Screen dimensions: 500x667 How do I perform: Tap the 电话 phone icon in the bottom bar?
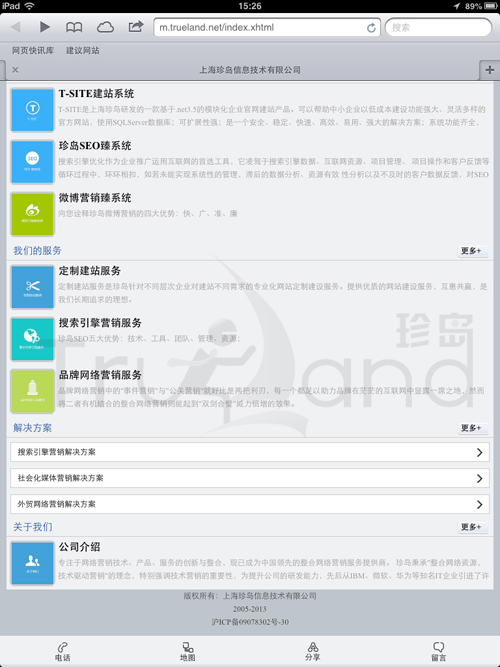[x=63, y=652]
